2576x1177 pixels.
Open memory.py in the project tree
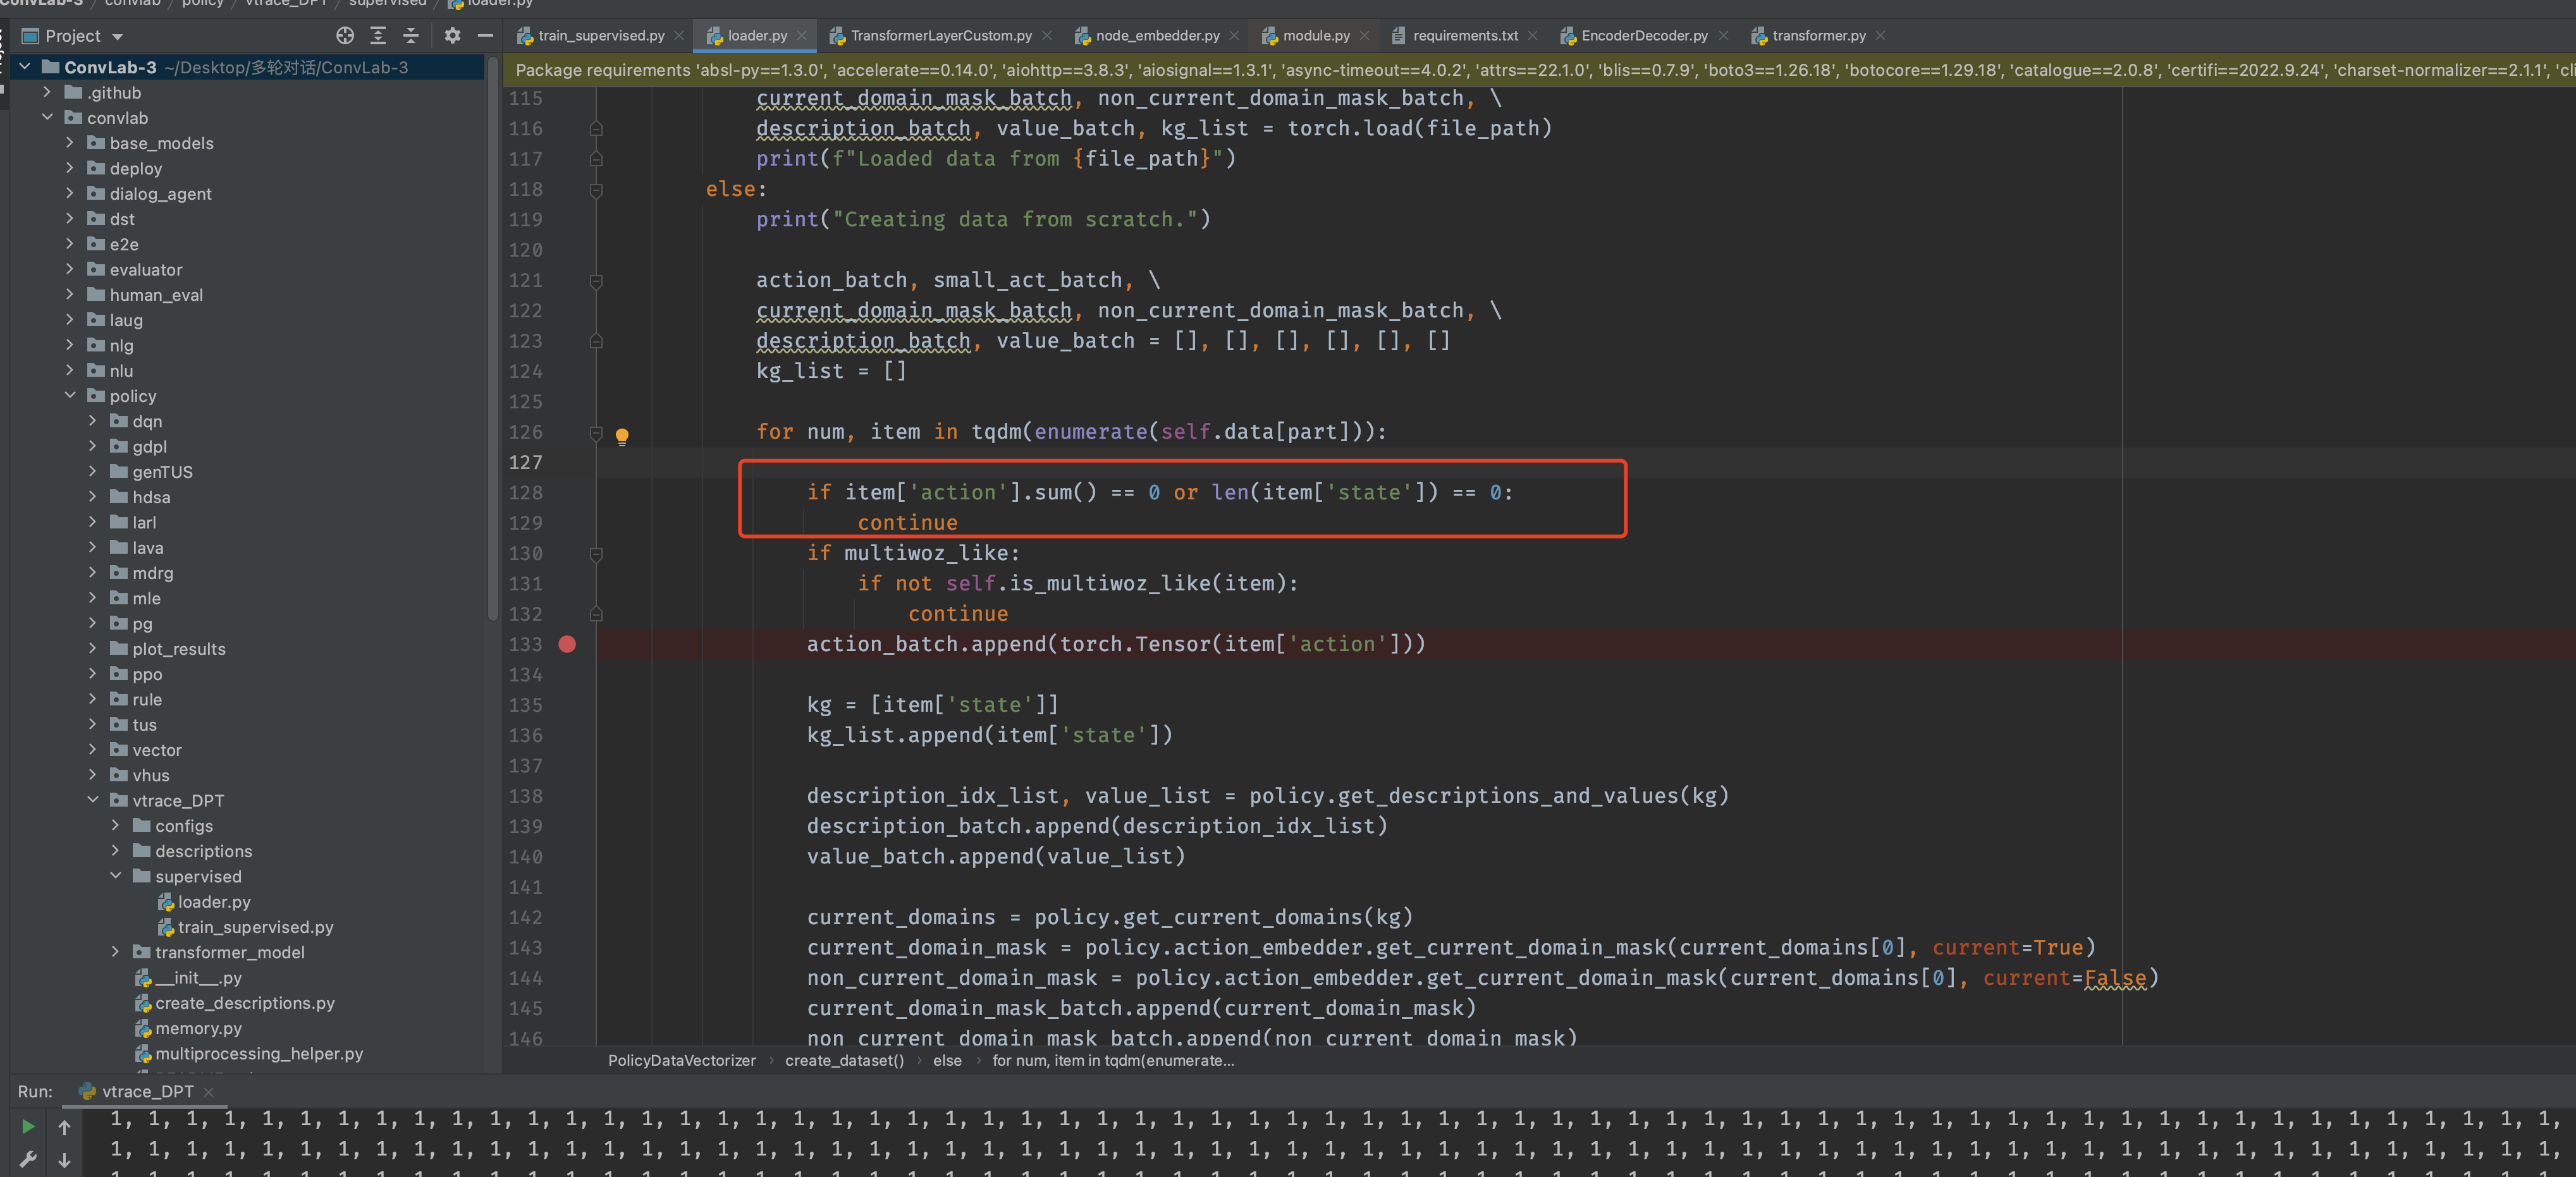(x=198, y=1028)
